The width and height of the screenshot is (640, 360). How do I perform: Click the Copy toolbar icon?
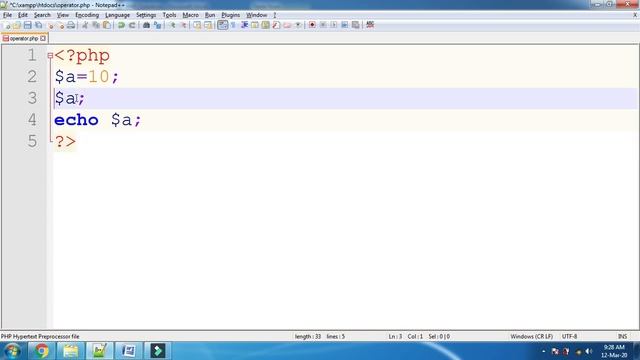(96, 25)
